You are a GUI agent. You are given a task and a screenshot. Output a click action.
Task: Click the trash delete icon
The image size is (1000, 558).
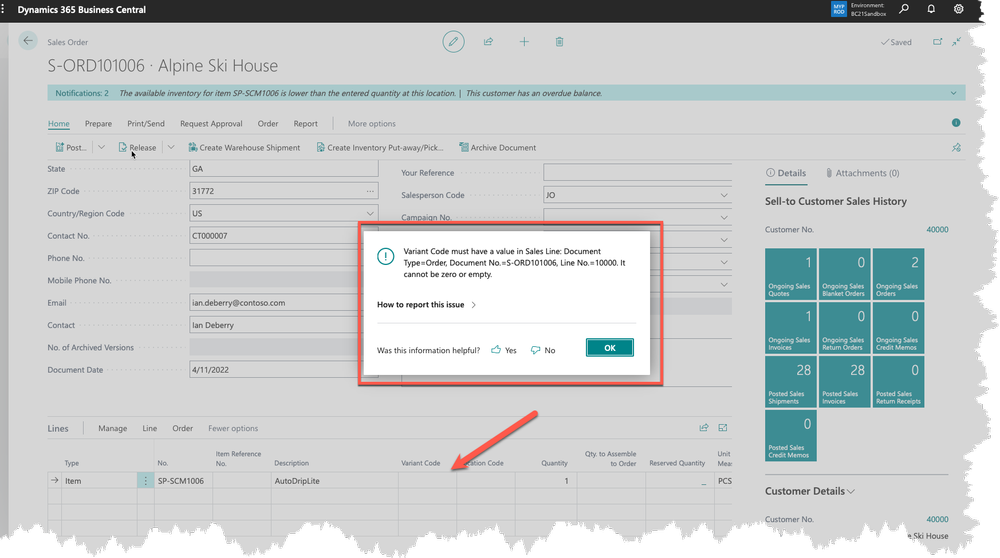click(x=559, y=42)
